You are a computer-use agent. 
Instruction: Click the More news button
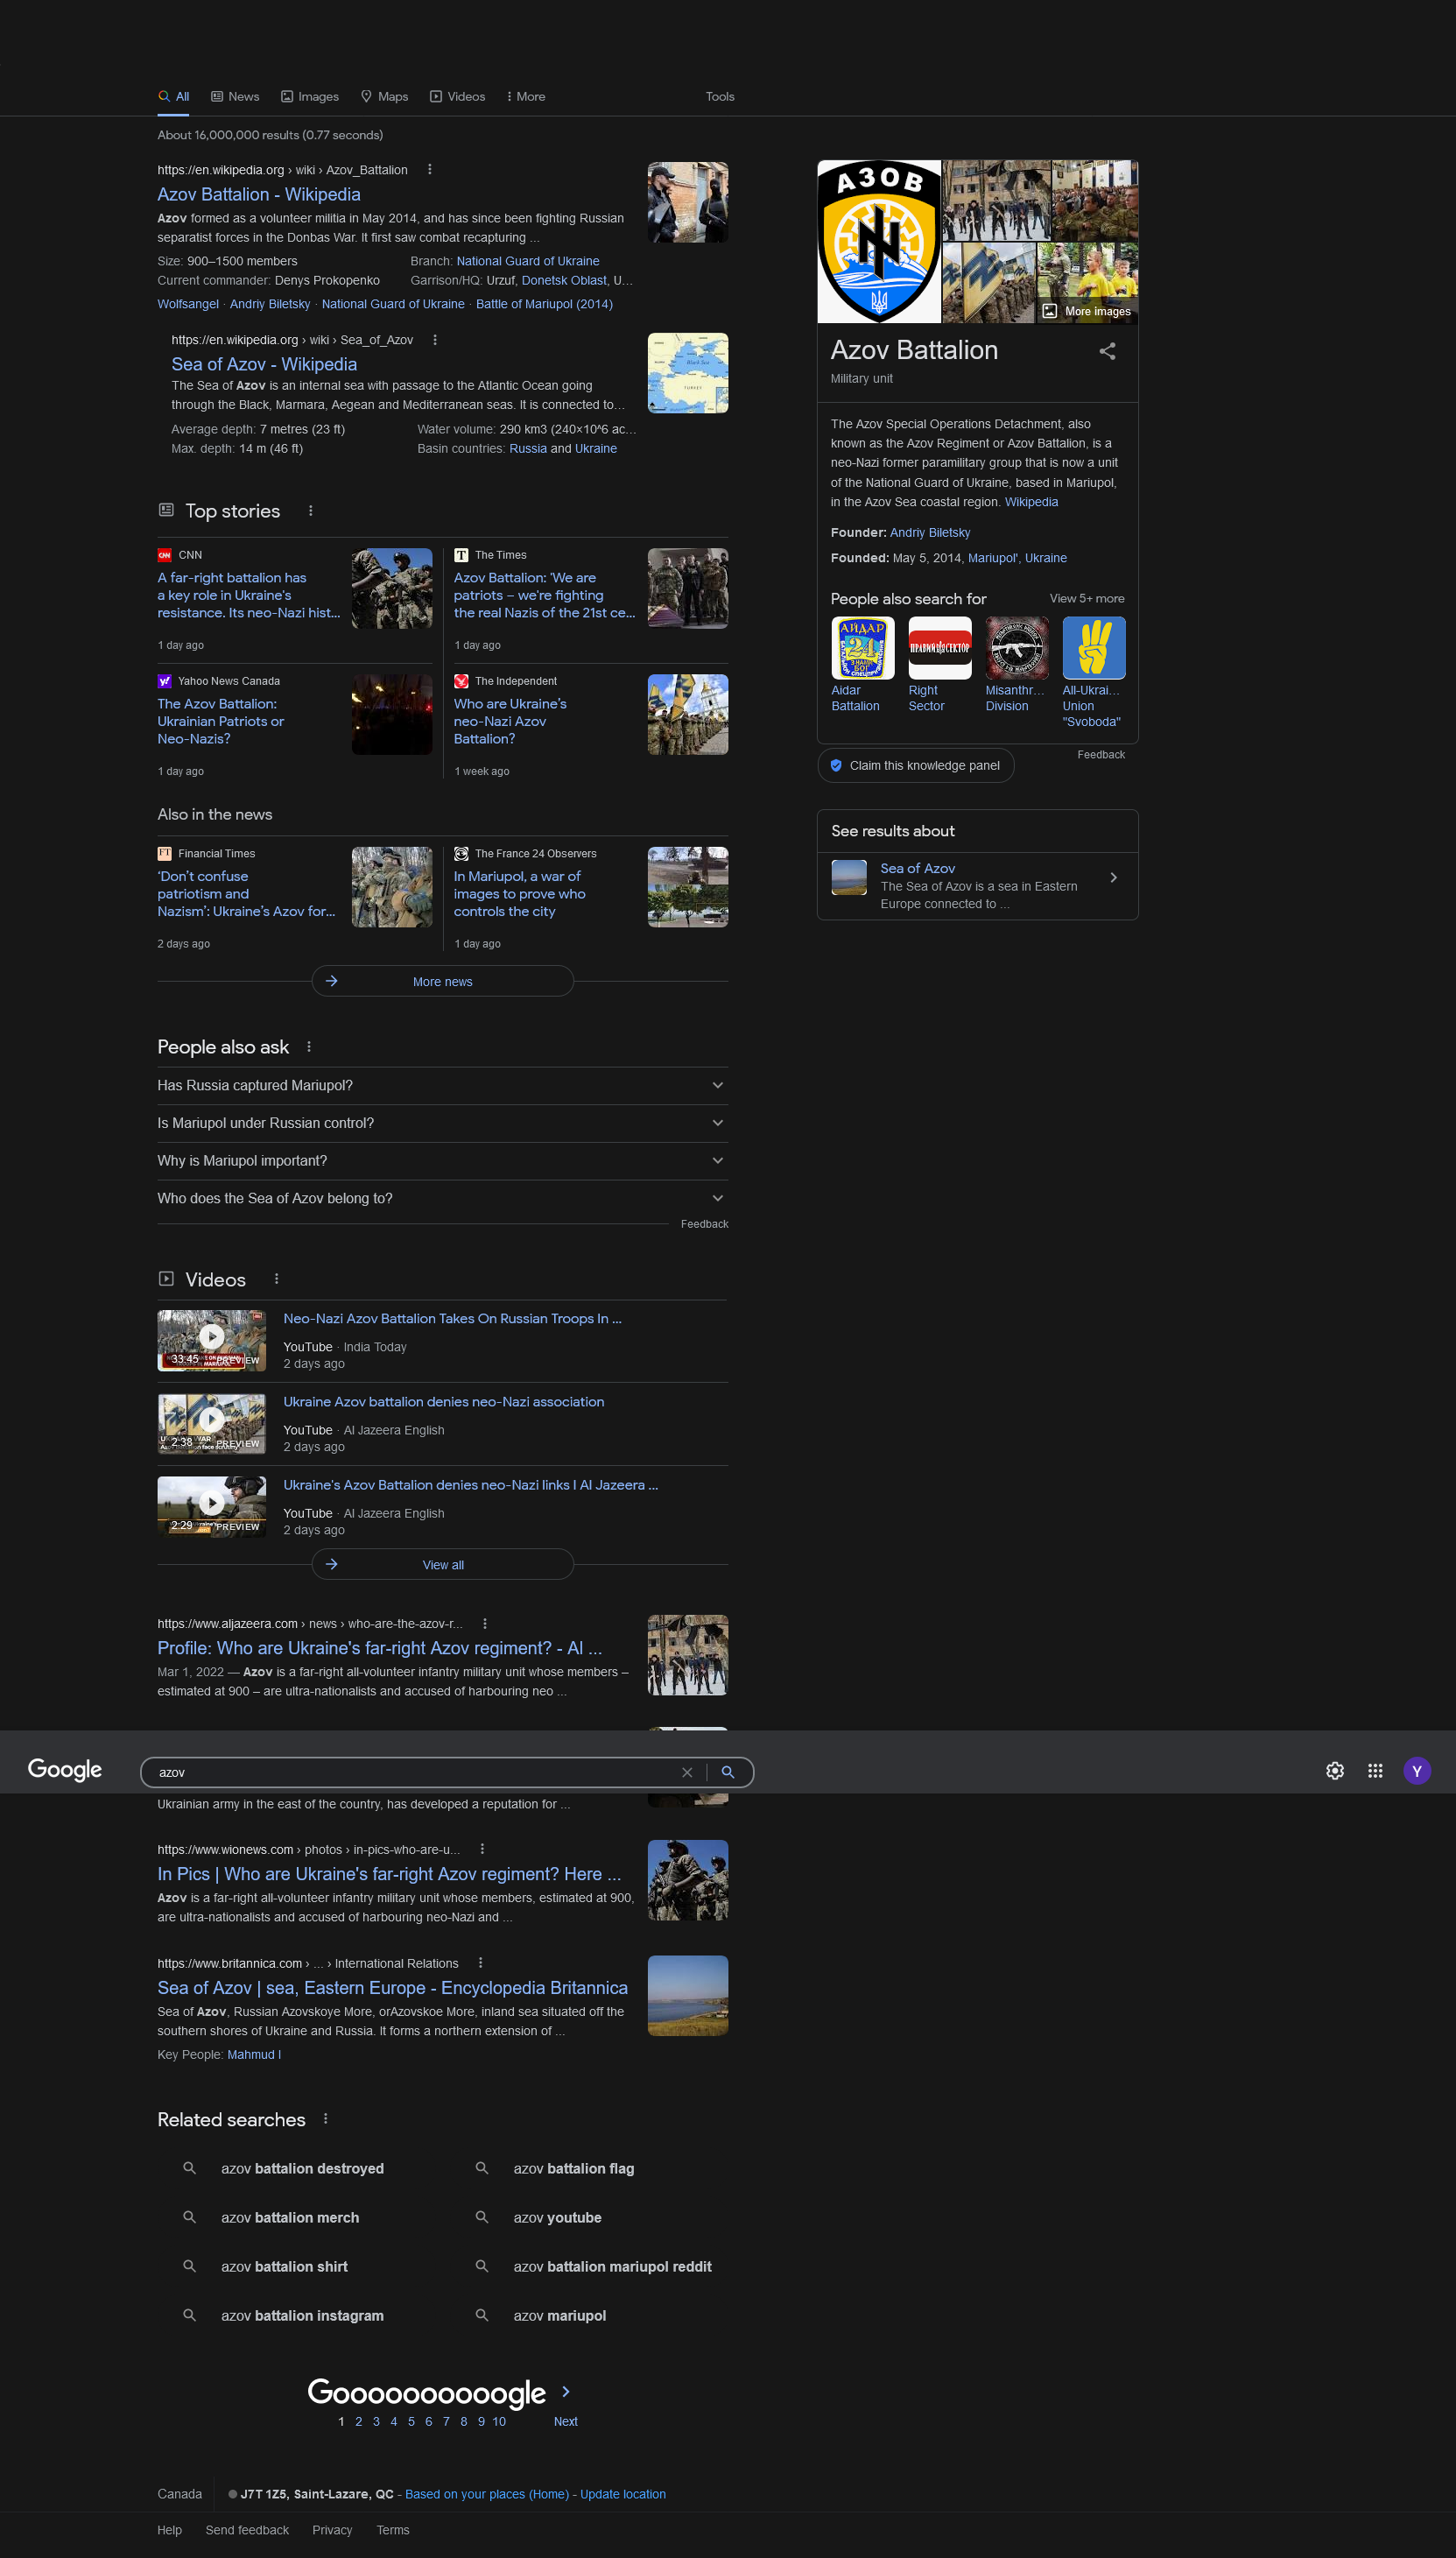pyautogui.click(x=443, y=981)
